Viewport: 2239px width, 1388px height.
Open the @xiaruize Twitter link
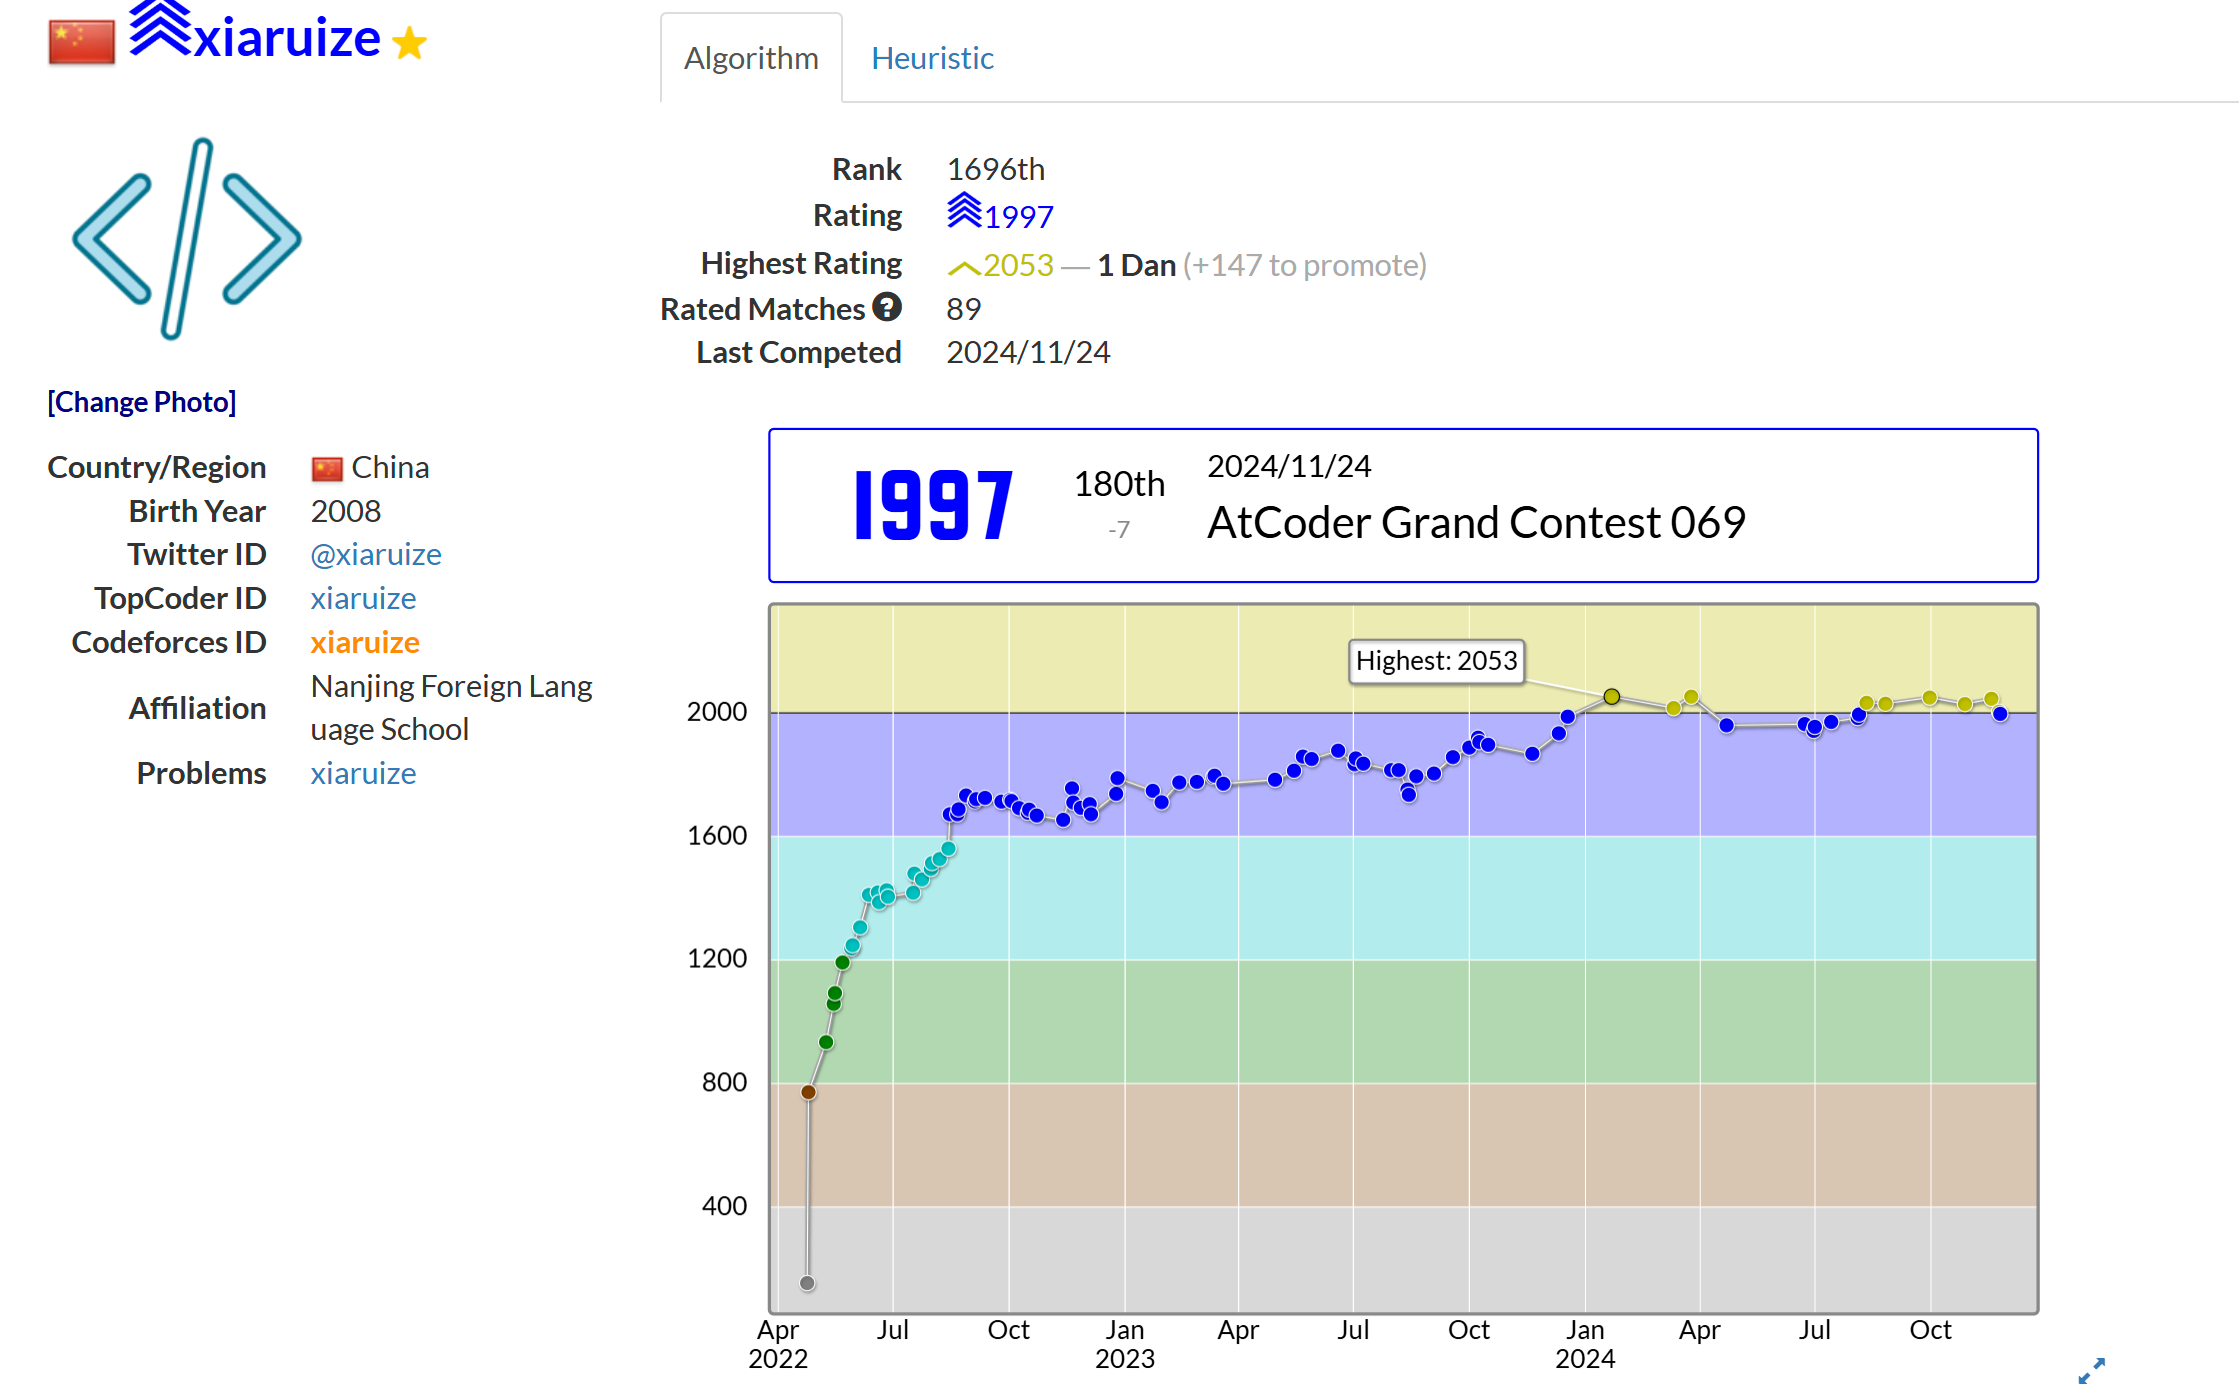coord(375,554)
